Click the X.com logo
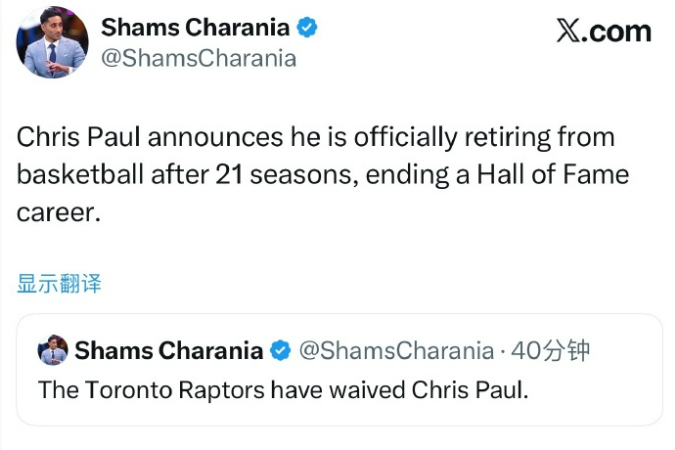This screenshot has height=450, width=675. 603,31
